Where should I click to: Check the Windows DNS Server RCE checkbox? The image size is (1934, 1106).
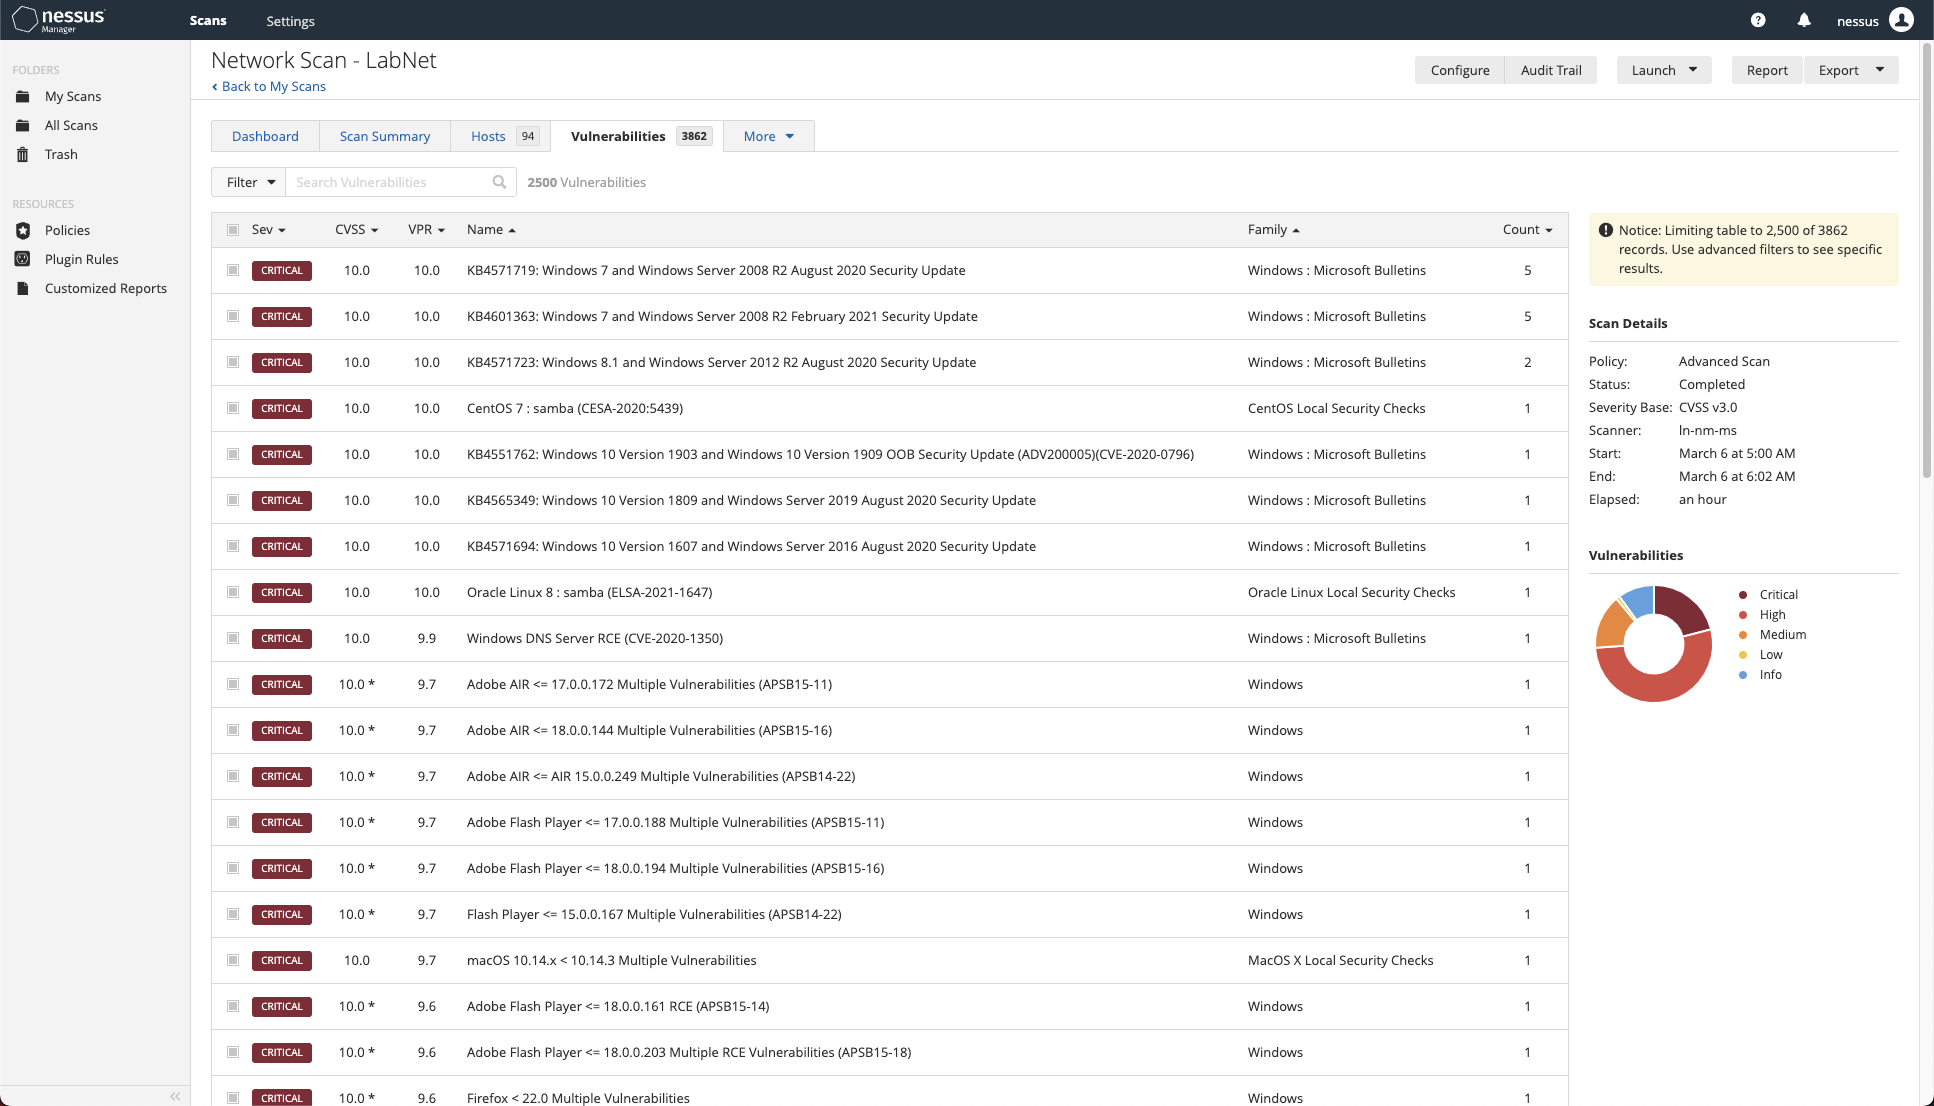coord(233,638)
